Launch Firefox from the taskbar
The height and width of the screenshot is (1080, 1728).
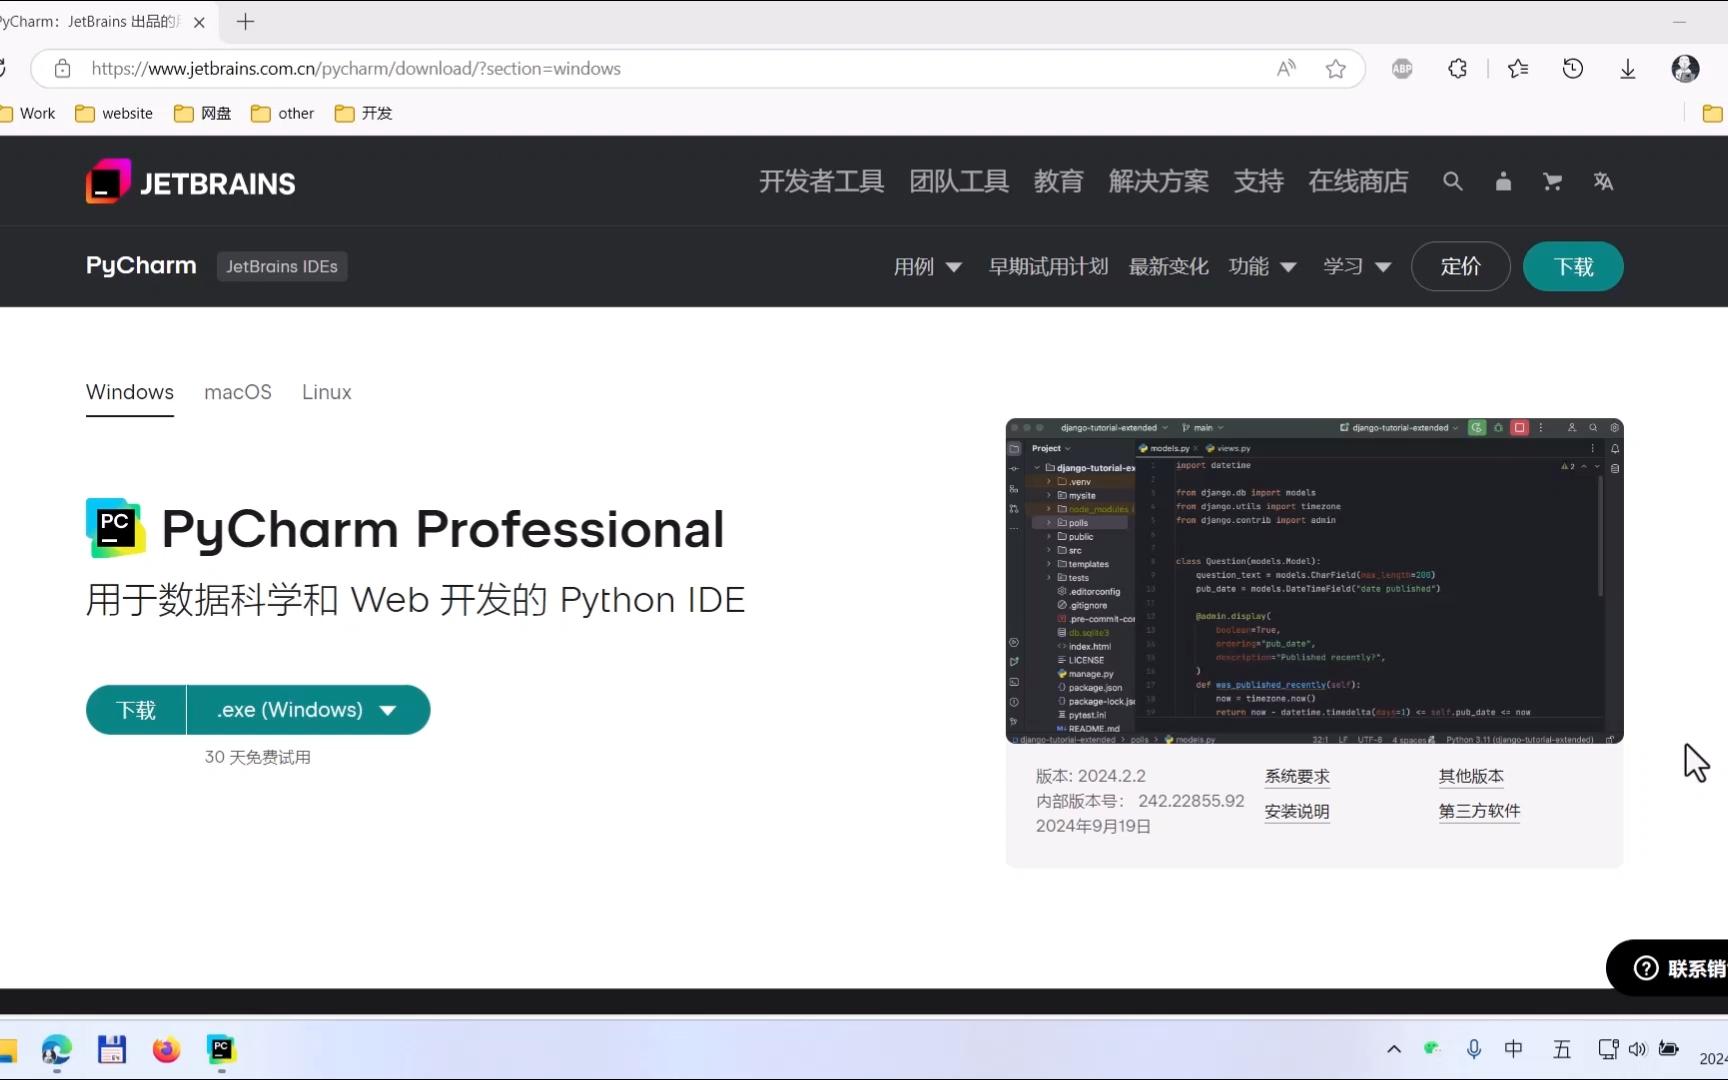point(166,1049)
